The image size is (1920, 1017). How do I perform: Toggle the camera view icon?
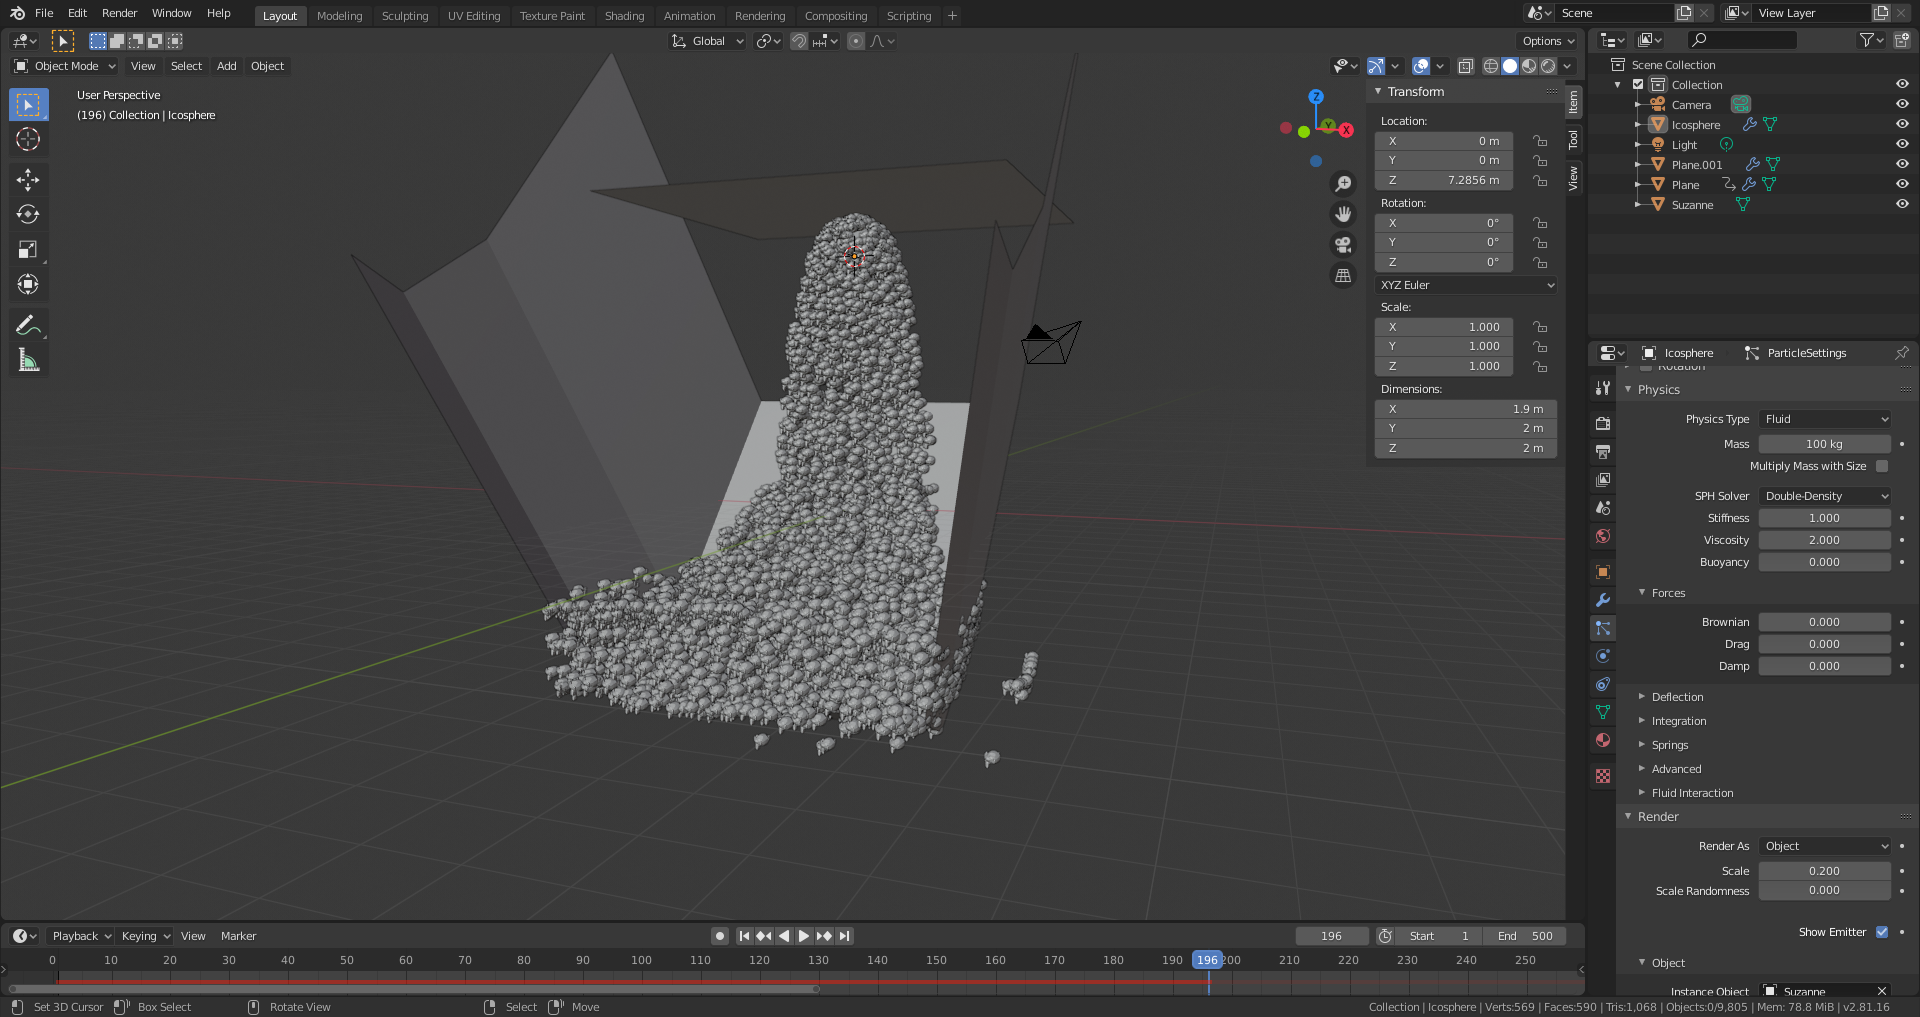point(1343,245)
